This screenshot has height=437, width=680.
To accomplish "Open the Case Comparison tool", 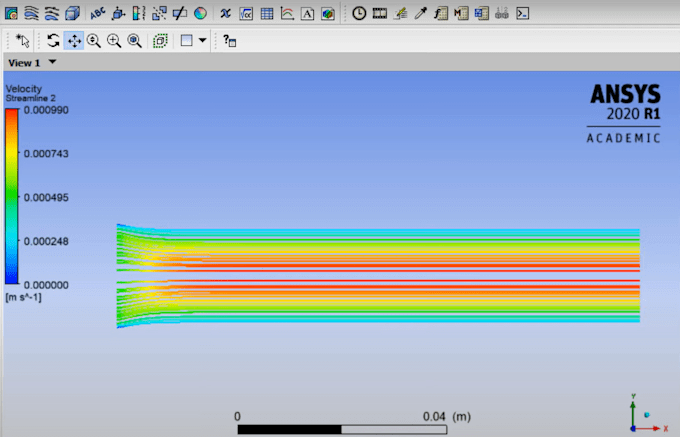I will point(502,13).
